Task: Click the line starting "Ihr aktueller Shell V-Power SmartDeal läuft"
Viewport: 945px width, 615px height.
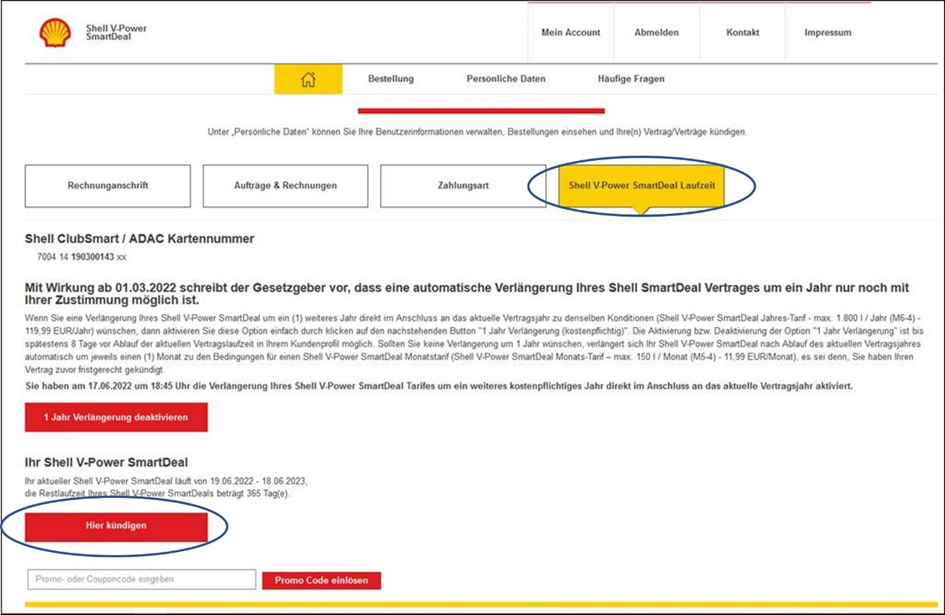Action: tap(166, 481)
